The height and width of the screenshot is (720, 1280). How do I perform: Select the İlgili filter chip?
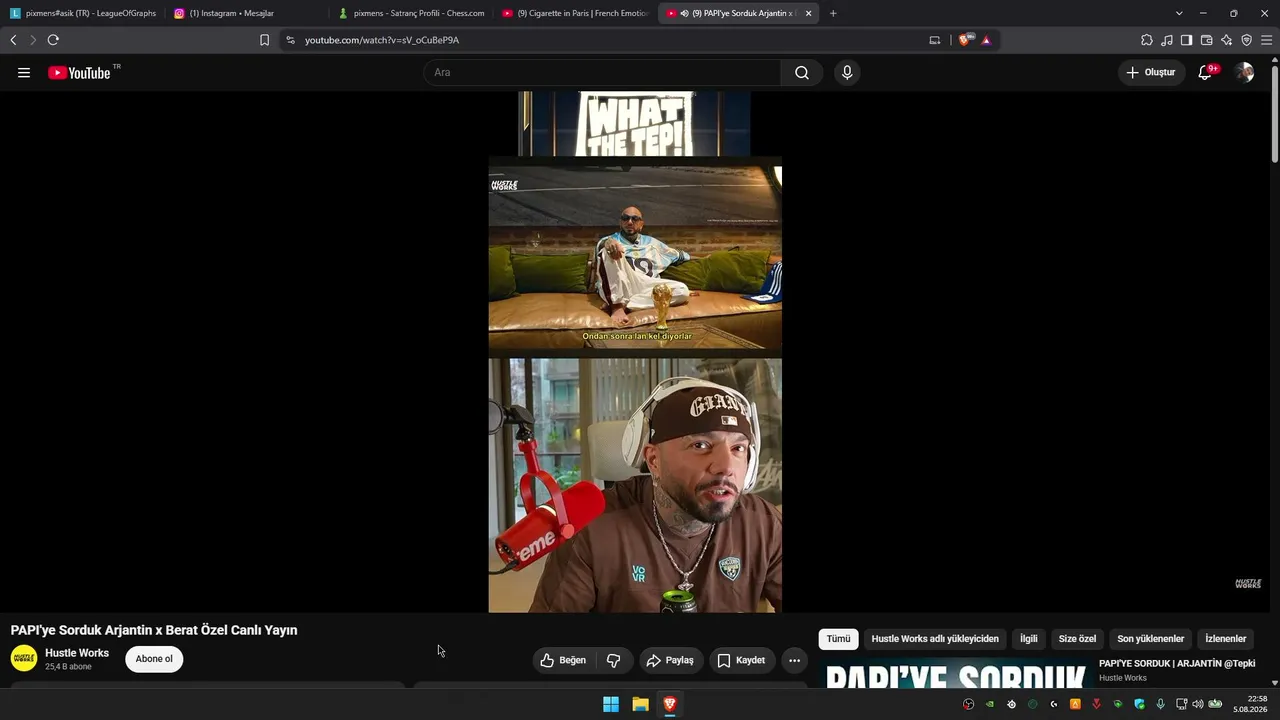pyautogui.click(x=1028, y=639)
